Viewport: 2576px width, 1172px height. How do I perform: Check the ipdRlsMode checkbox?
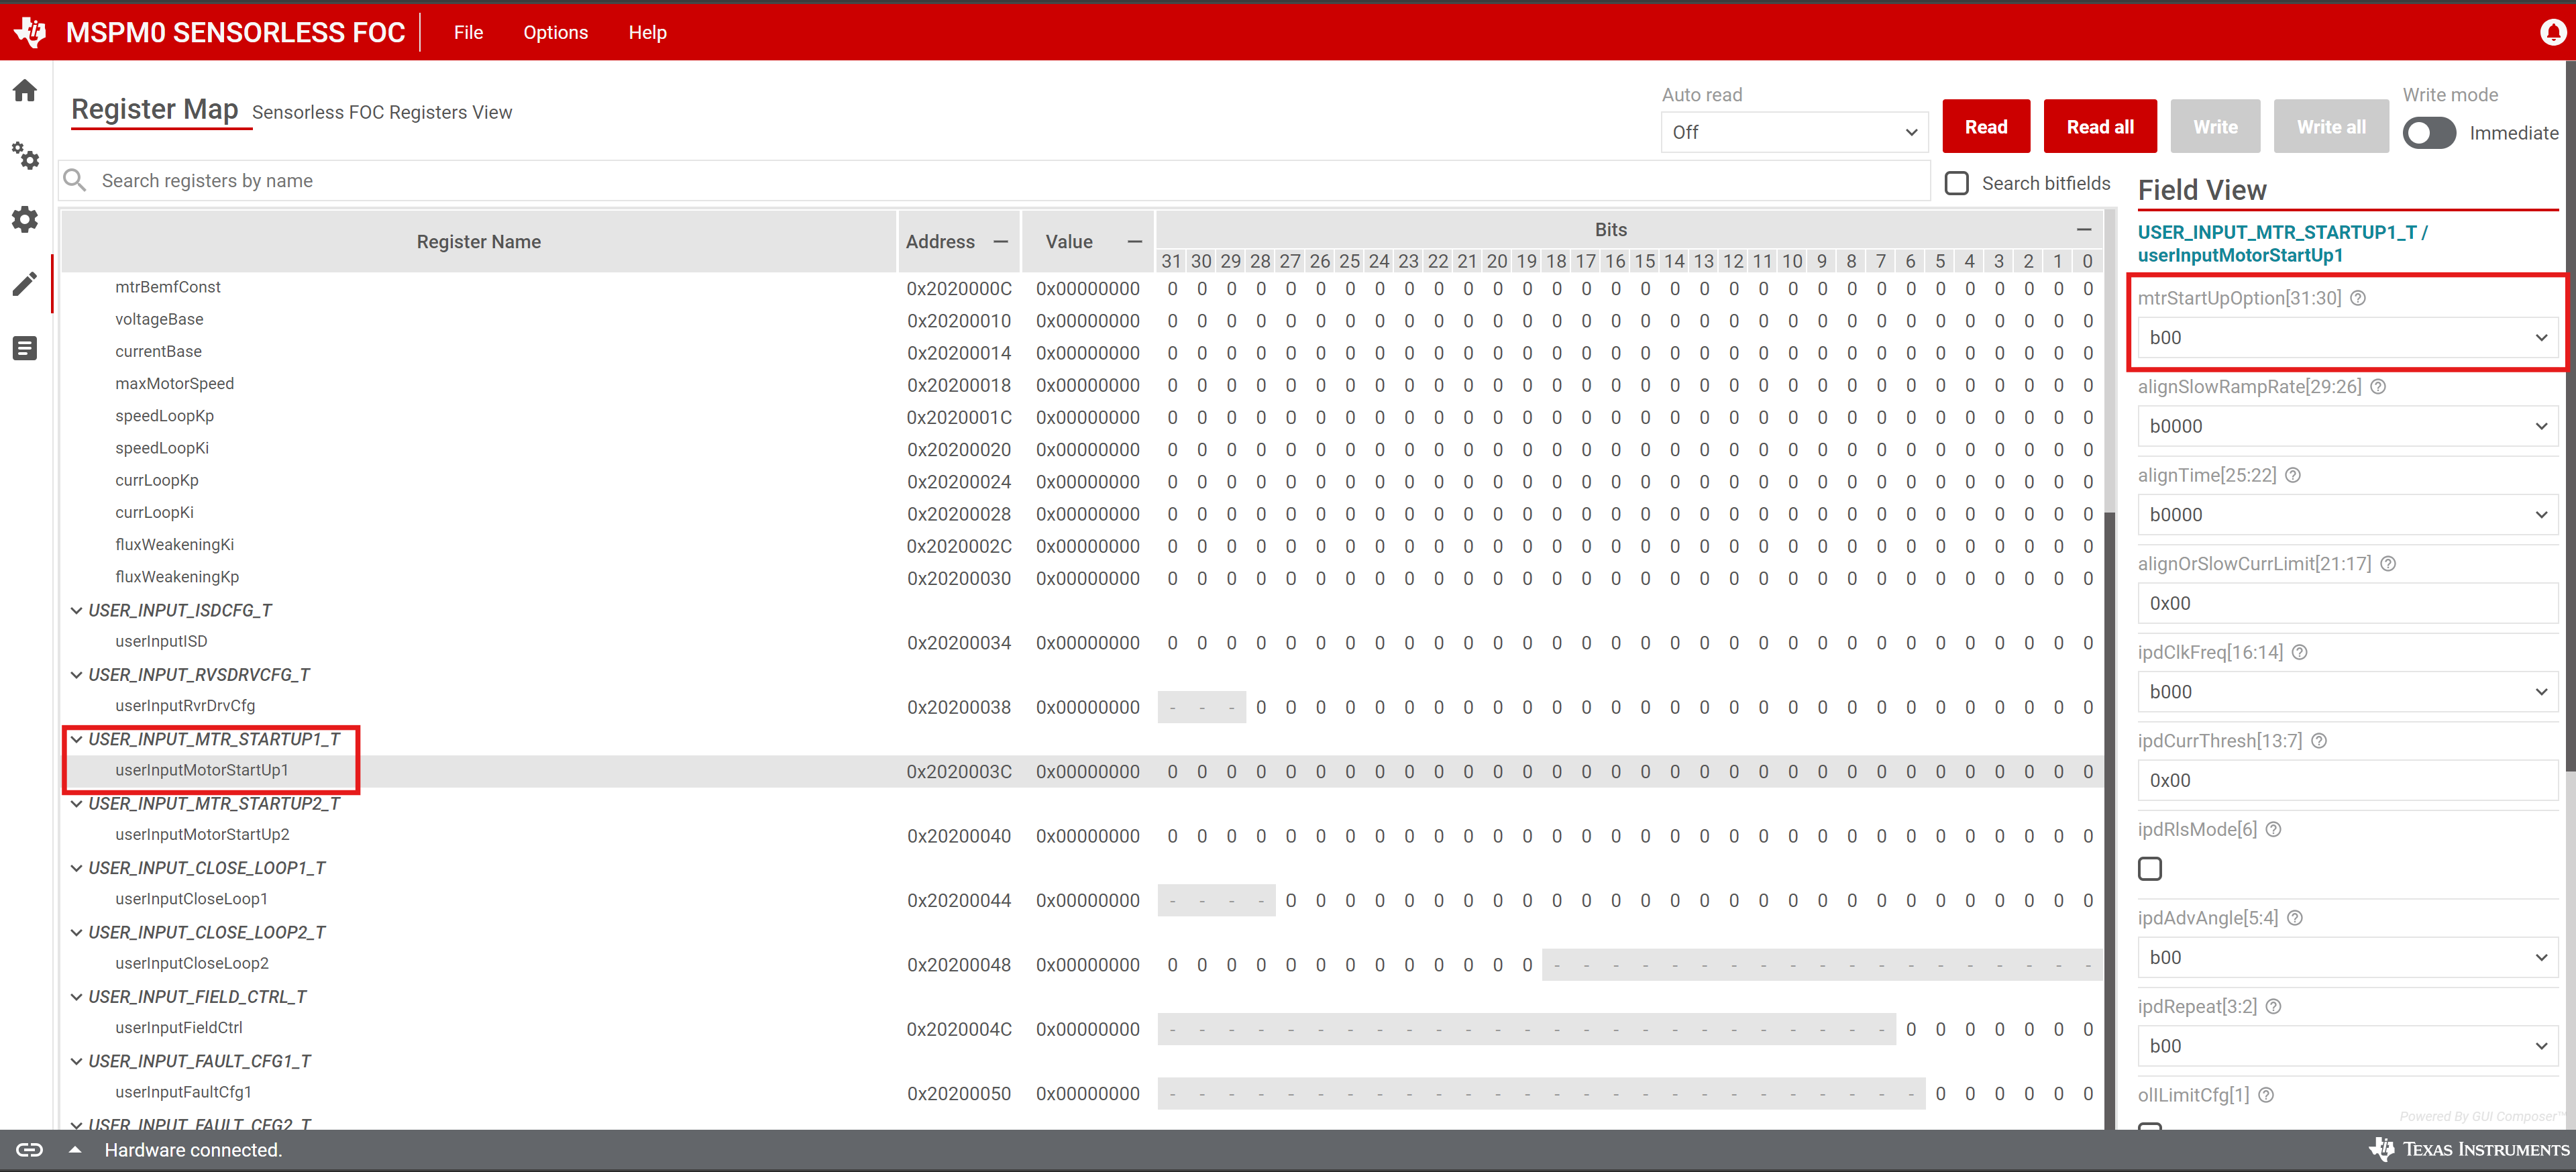click(x=2150, y=869)
